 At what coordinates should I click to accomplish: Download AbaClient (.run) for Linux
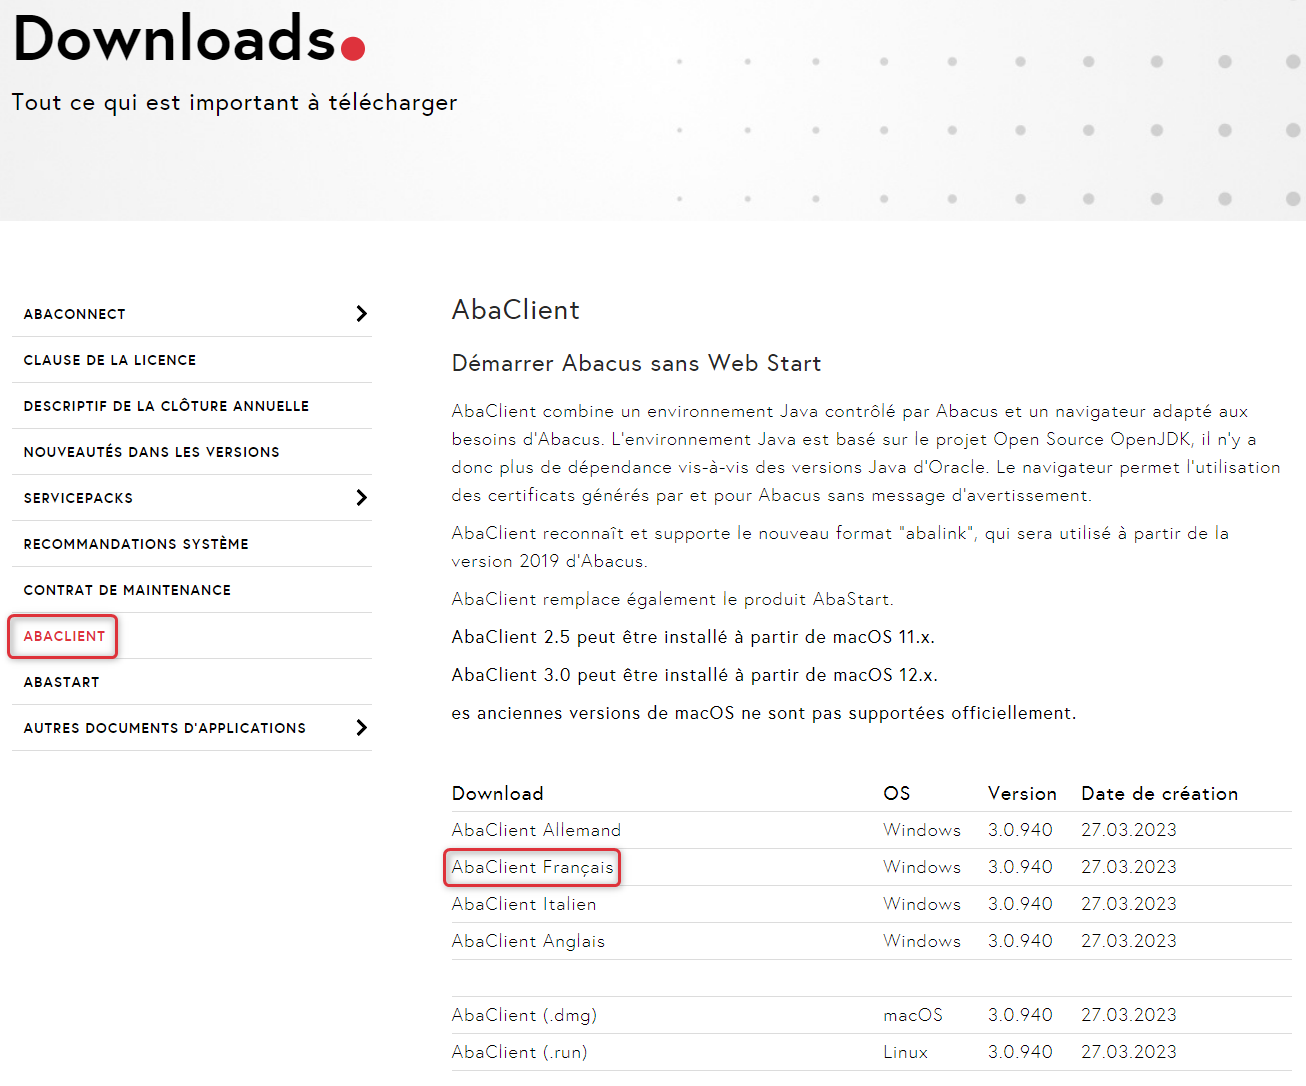click(520, 1052)
